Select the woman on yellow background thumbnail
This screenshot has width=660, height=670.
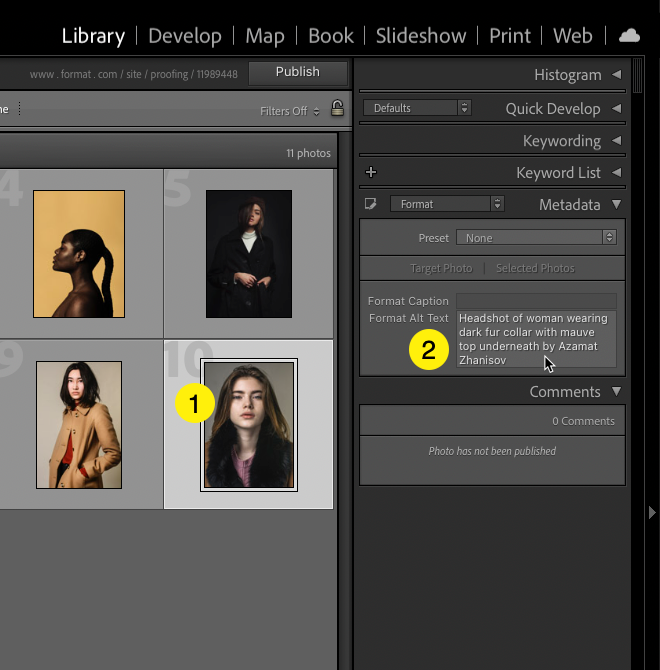79,254
